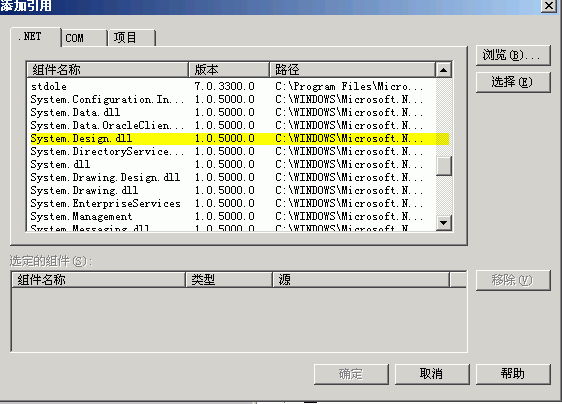Close the 添加引用 dialog
This screenshot has width=562, height=404.
point(549,6)
